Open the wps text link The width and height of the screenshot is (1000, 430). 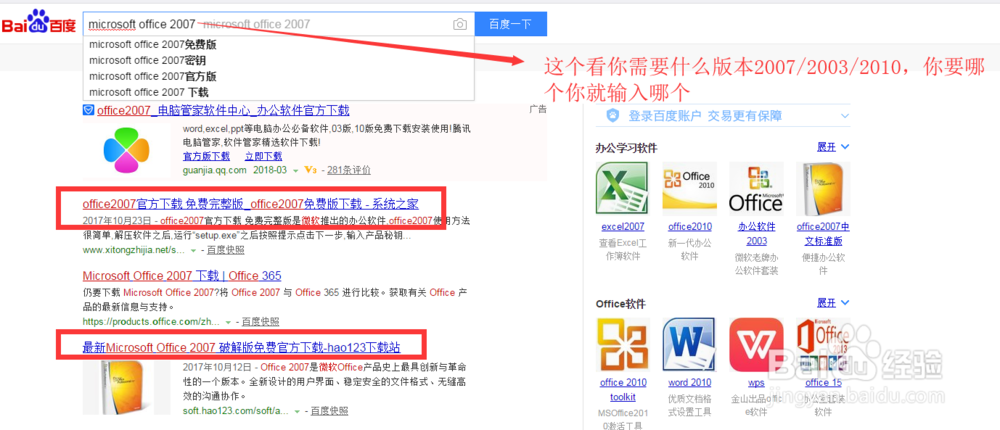click(x=756, y=383)
